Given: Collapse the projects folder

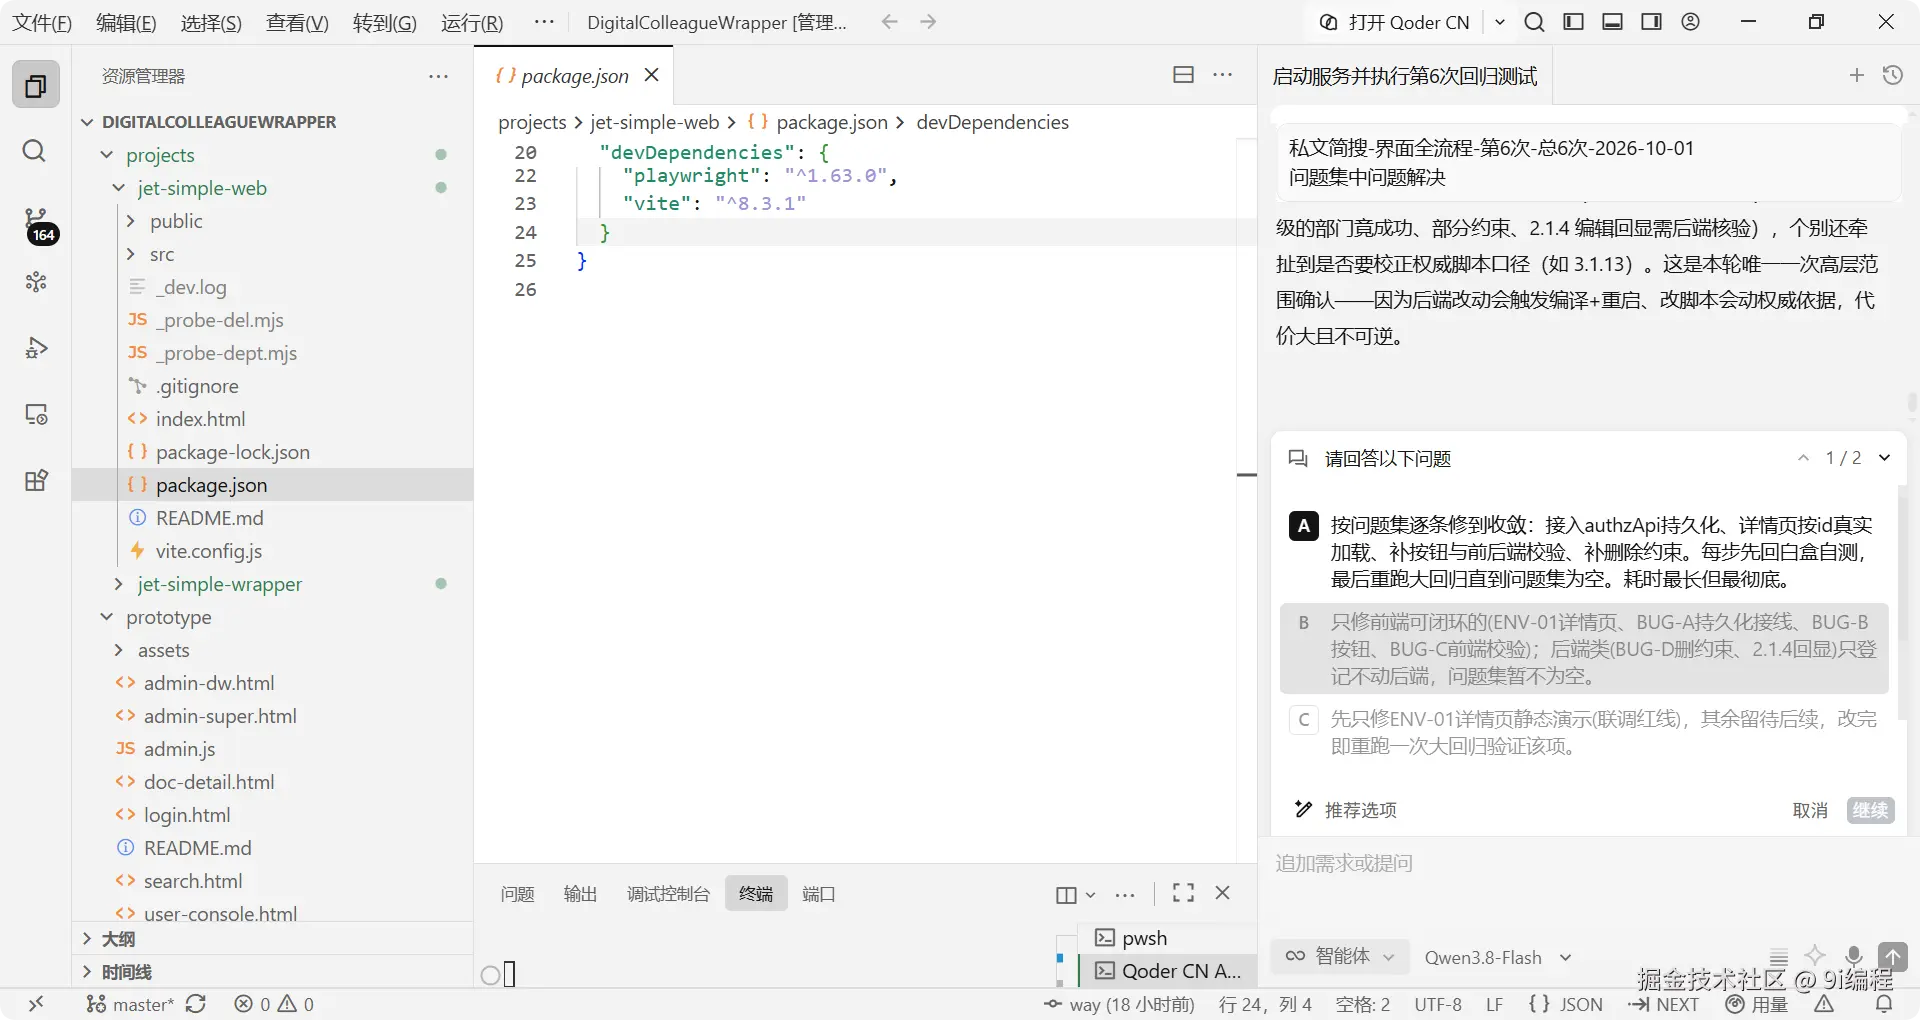Looking at the screenshot, I should 107,155.
